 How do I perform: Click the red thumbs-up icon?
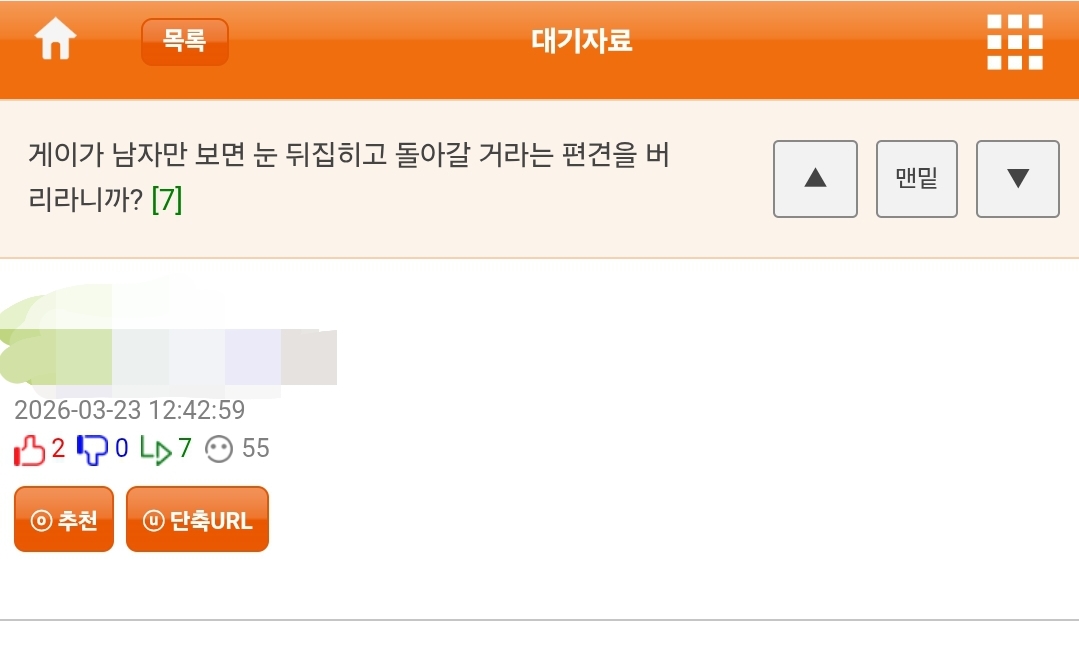point(30,450)
